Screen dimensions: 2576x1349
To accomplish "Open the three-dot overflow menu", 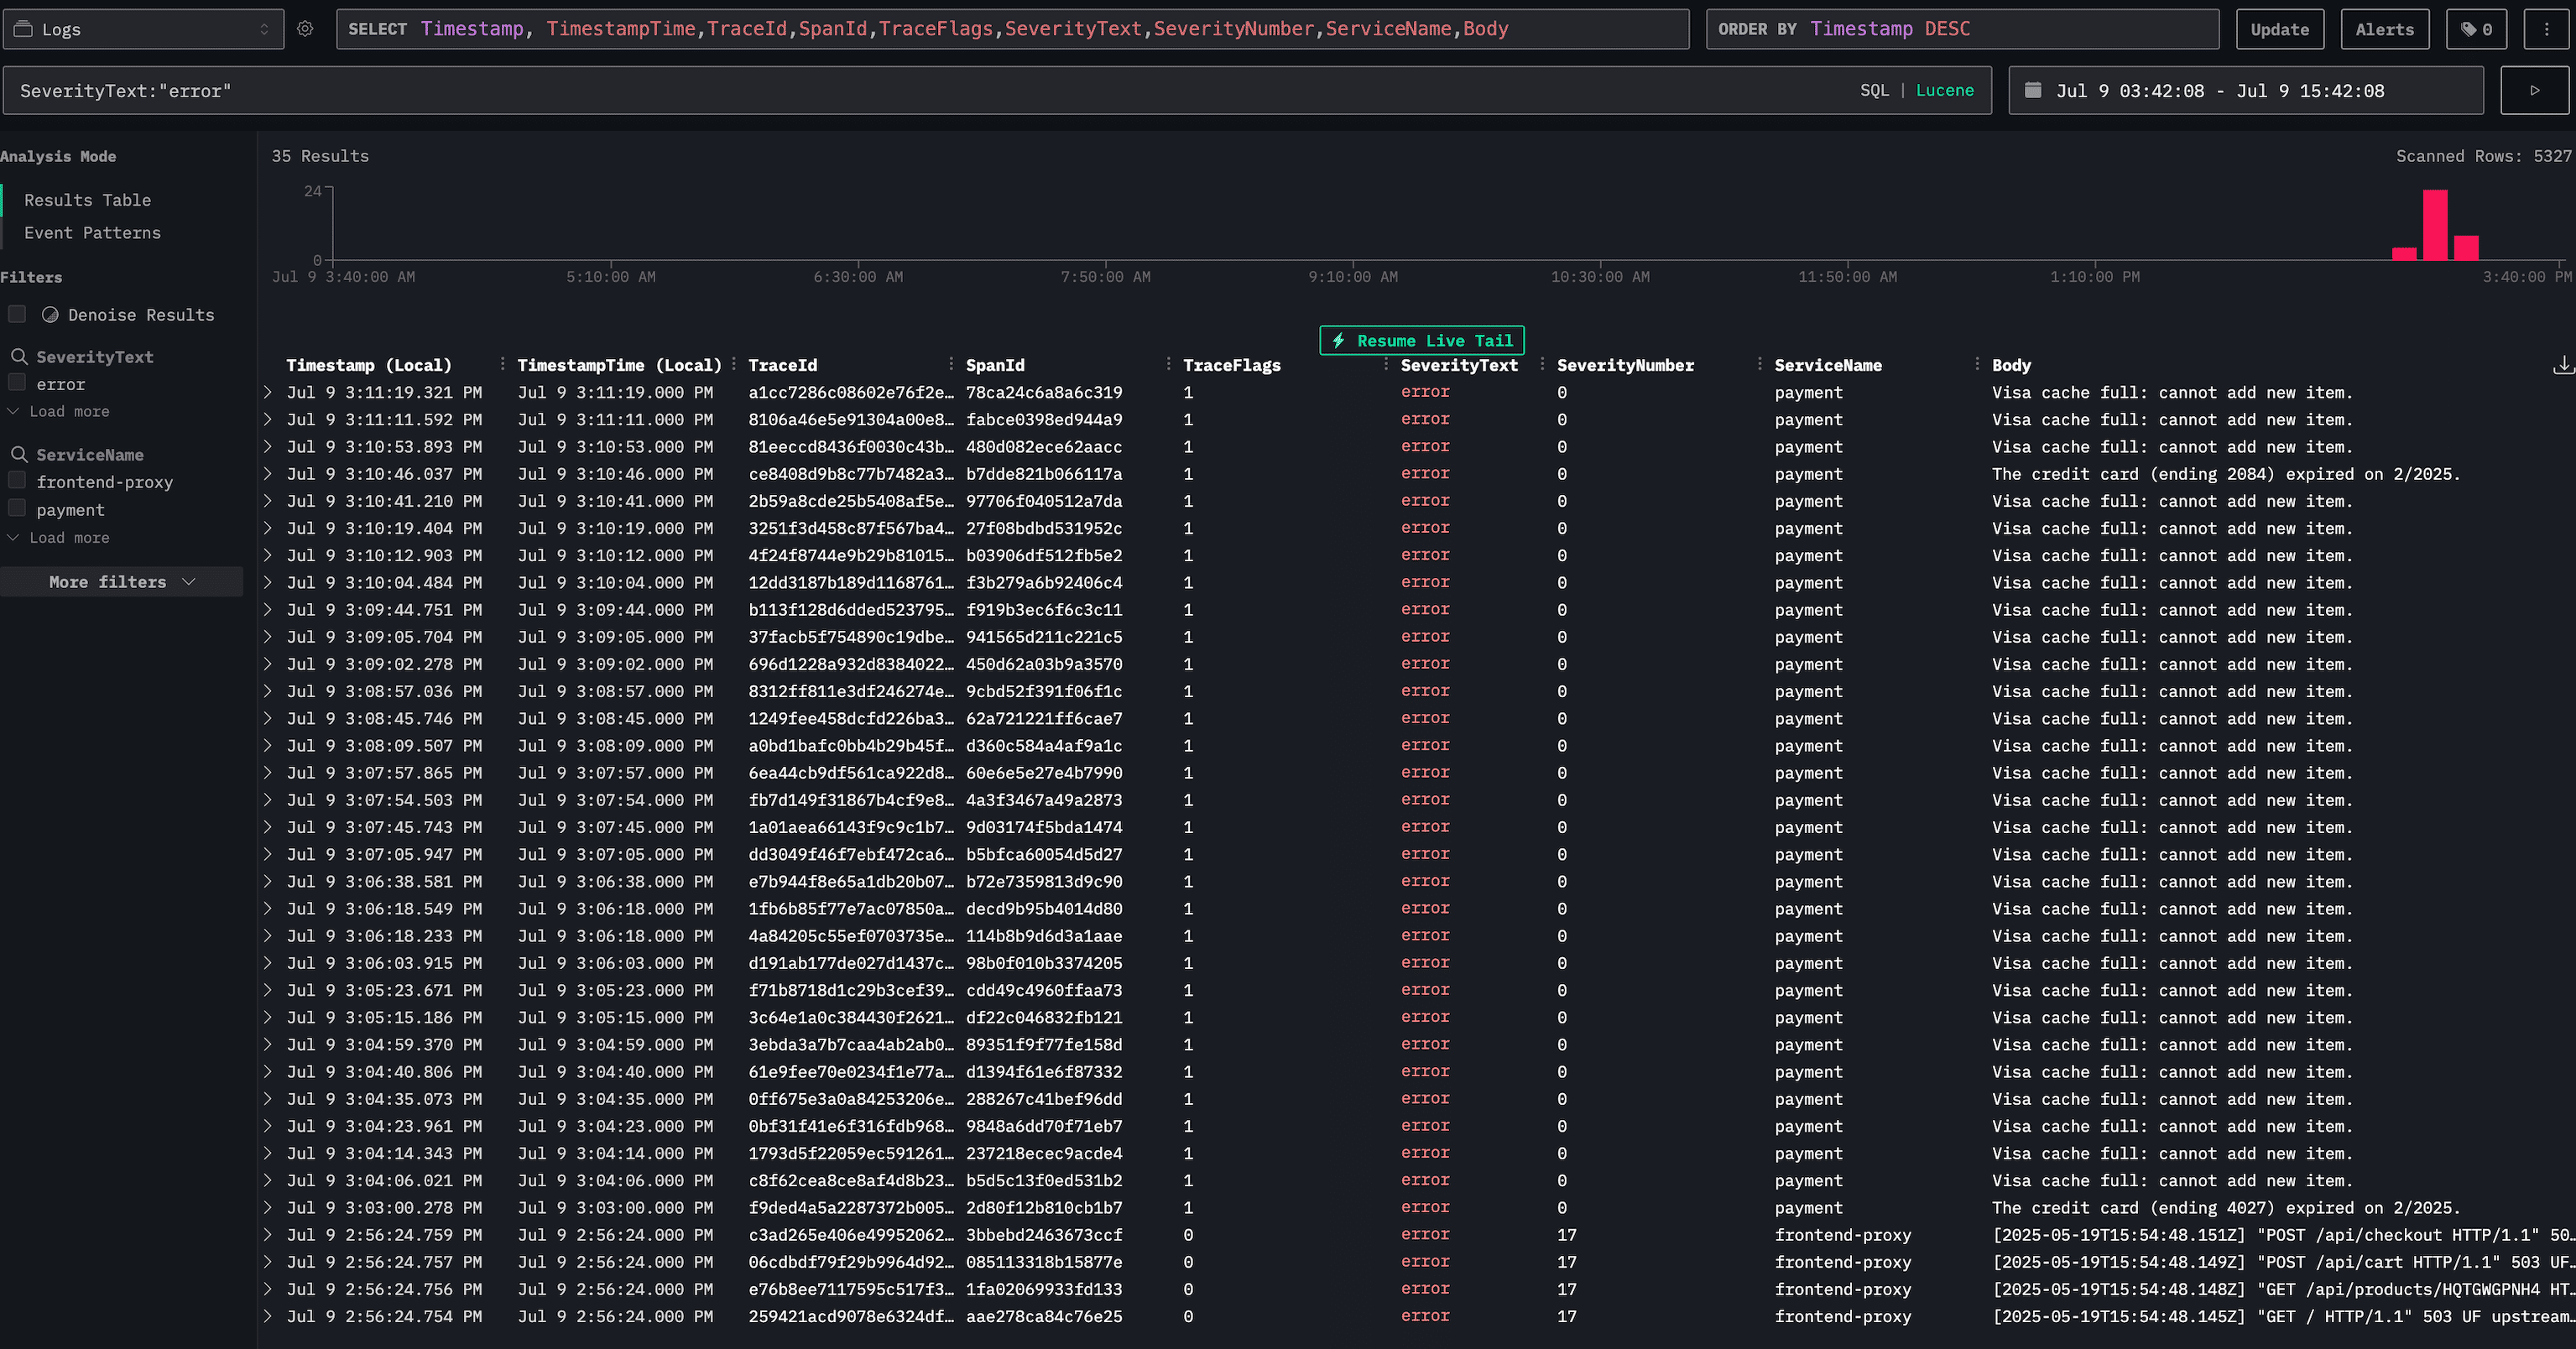I will [2546, 29].
